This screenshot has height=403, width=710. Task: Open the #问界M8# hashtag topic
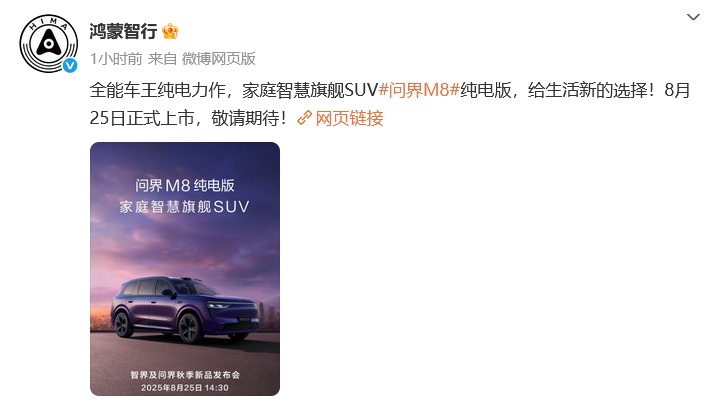click(x=419, y=90)
